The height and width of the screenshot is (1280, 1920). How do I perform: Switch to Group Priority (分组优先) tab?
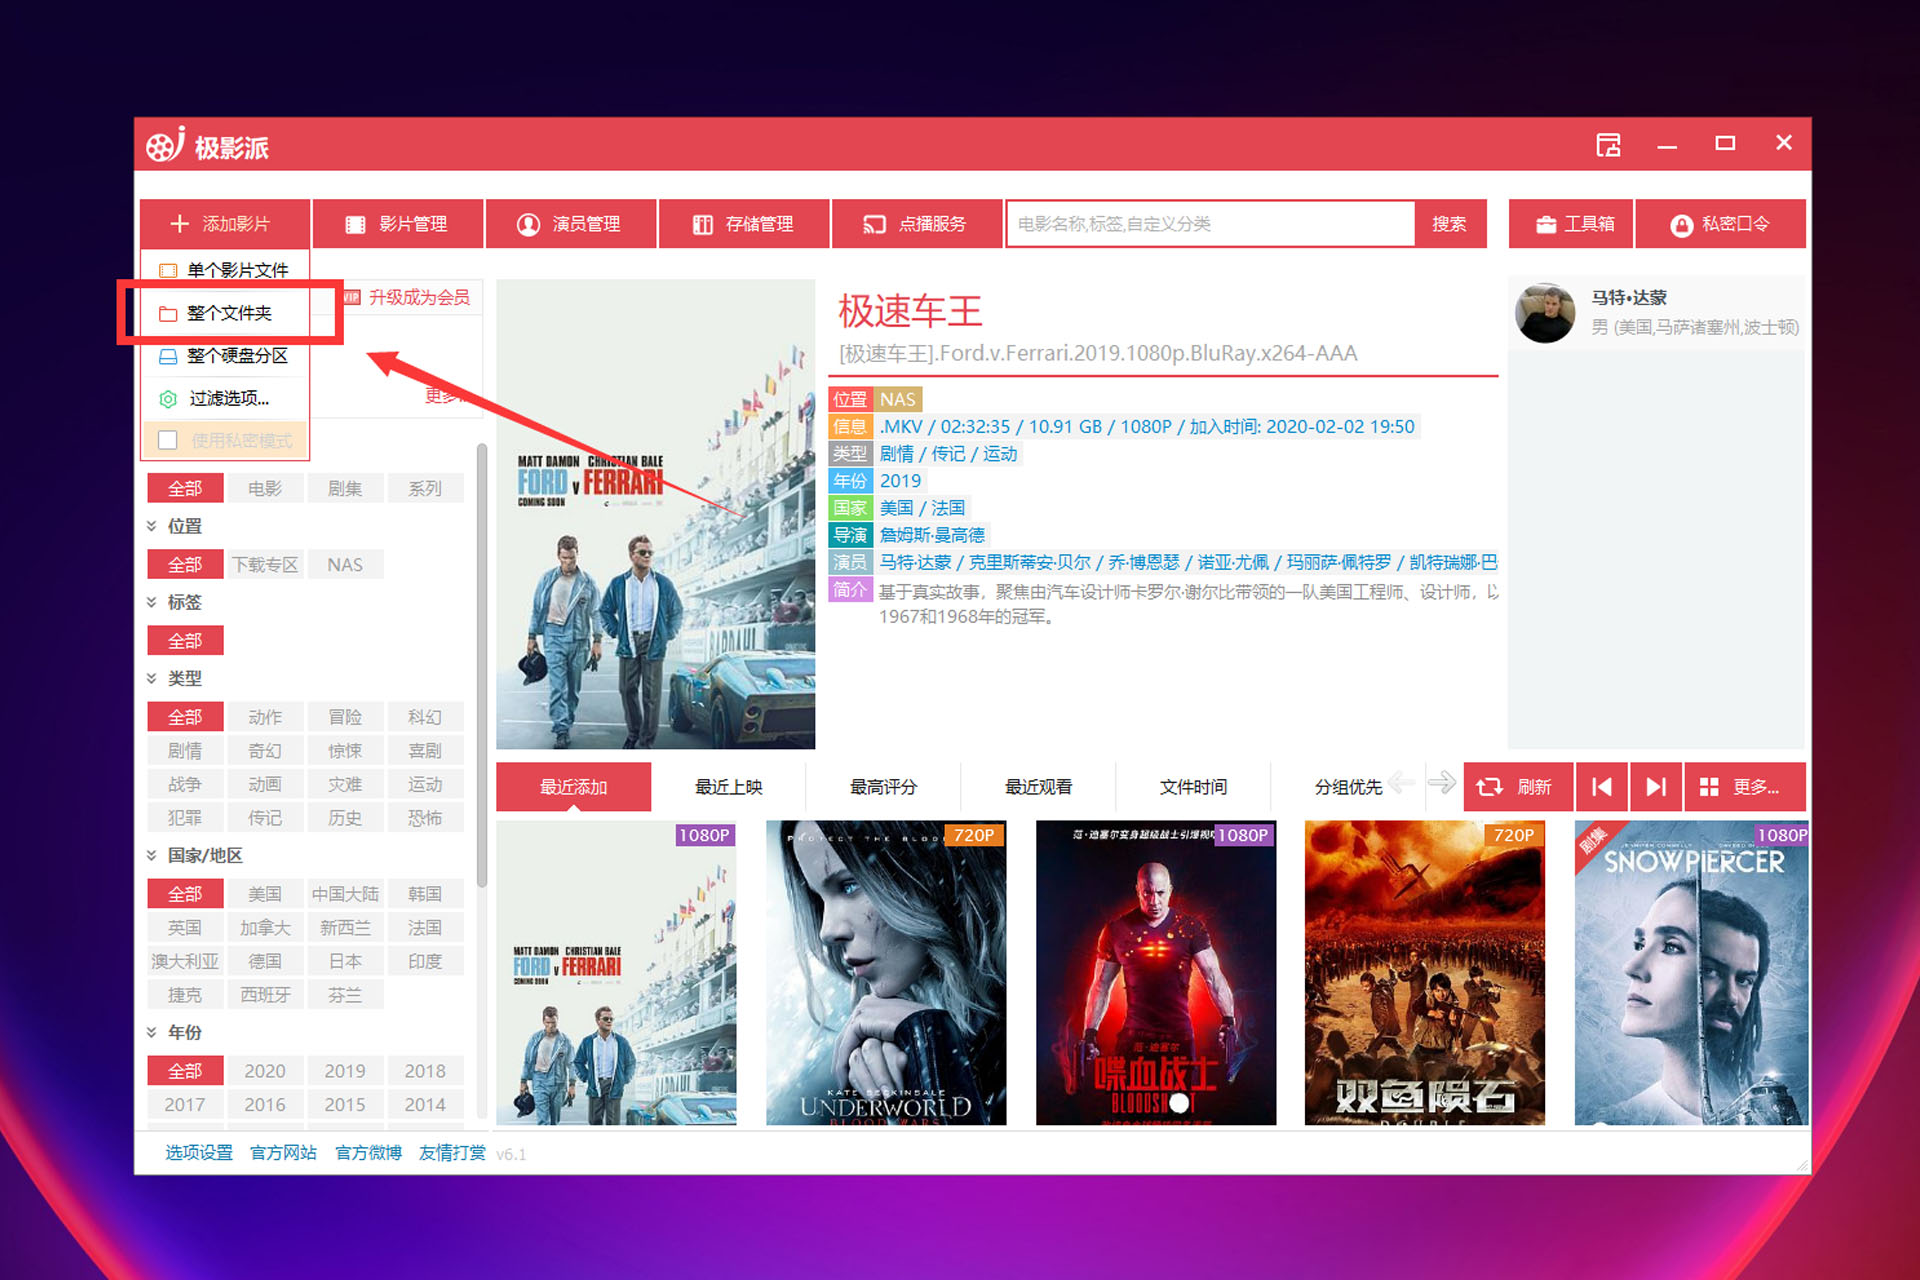point(1348,787)
